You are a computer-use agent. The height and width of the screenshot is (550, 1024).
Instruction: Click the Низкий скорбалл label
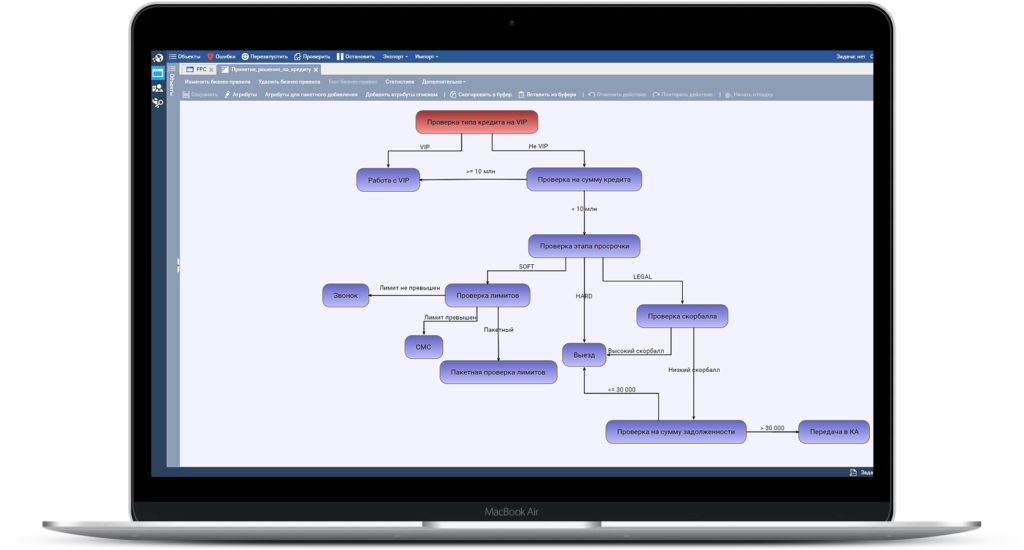click(694, 370)
